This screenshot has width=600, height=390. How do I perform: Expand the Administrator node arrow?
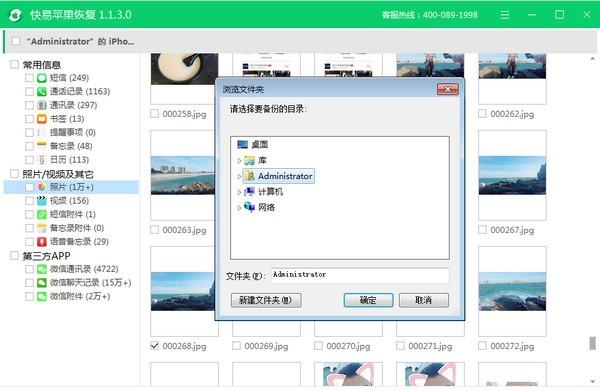coord(239,176)
